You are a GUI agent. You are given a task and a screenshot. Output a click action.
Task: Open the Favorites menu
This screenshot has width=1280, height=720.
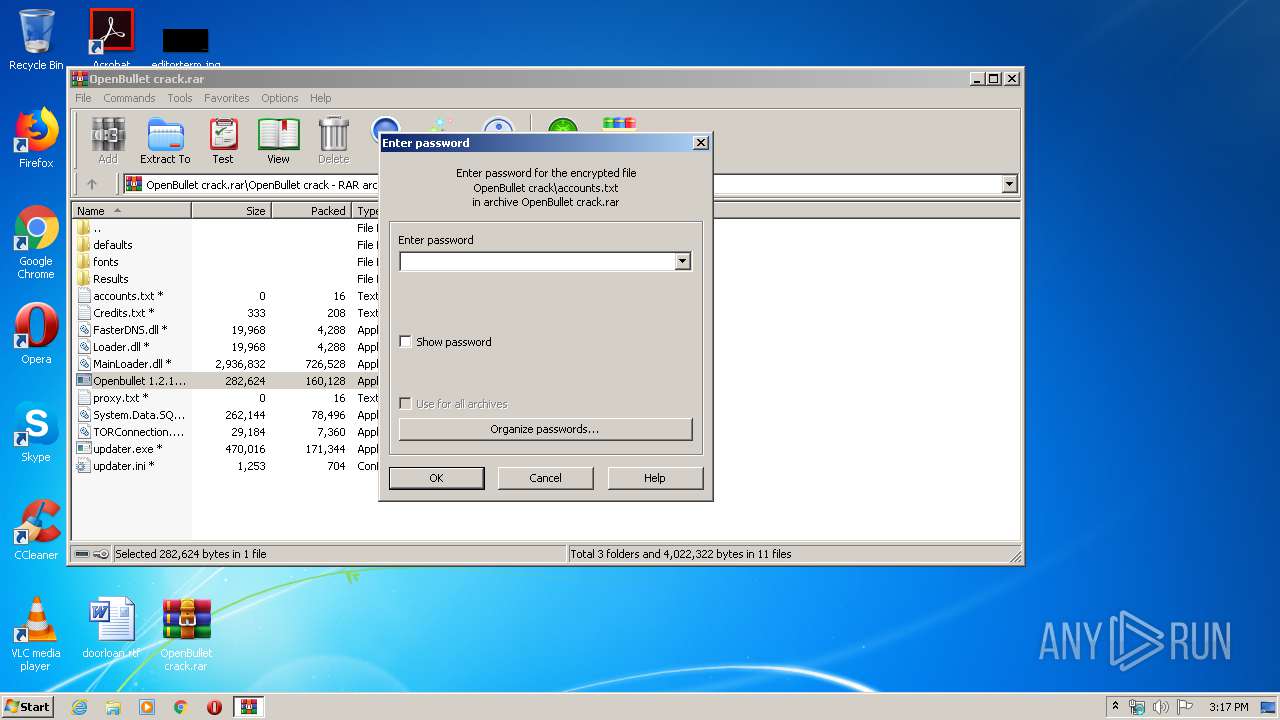(227, 98)
